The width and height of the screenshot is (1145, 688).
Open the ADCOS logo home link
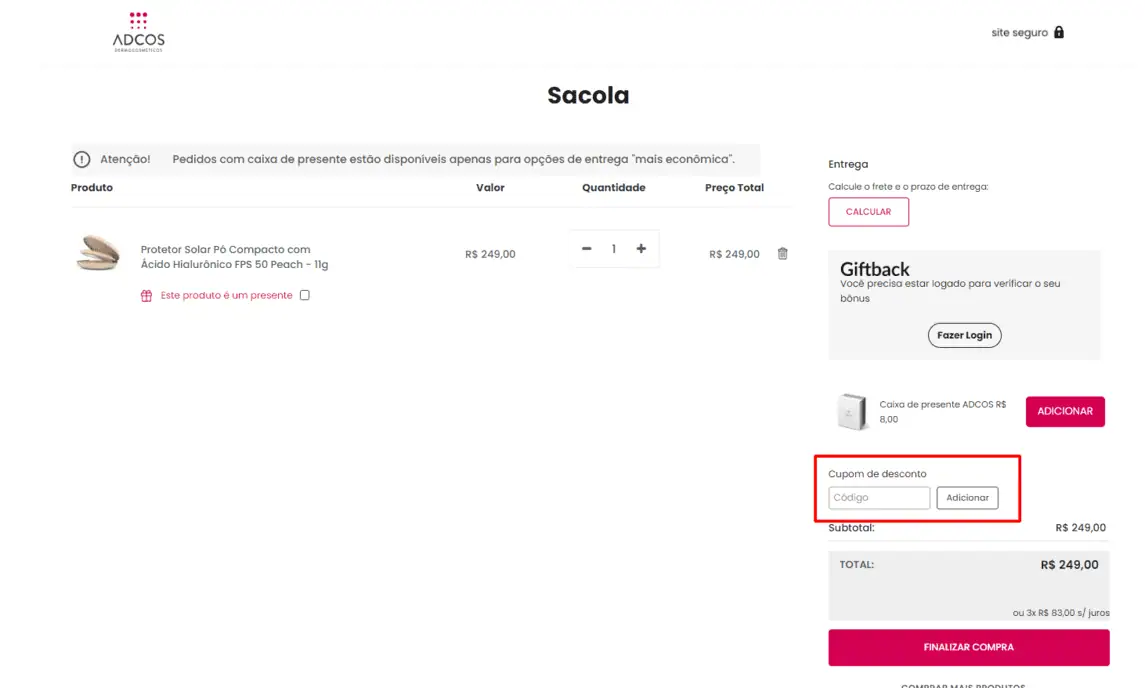click(139, 31)
